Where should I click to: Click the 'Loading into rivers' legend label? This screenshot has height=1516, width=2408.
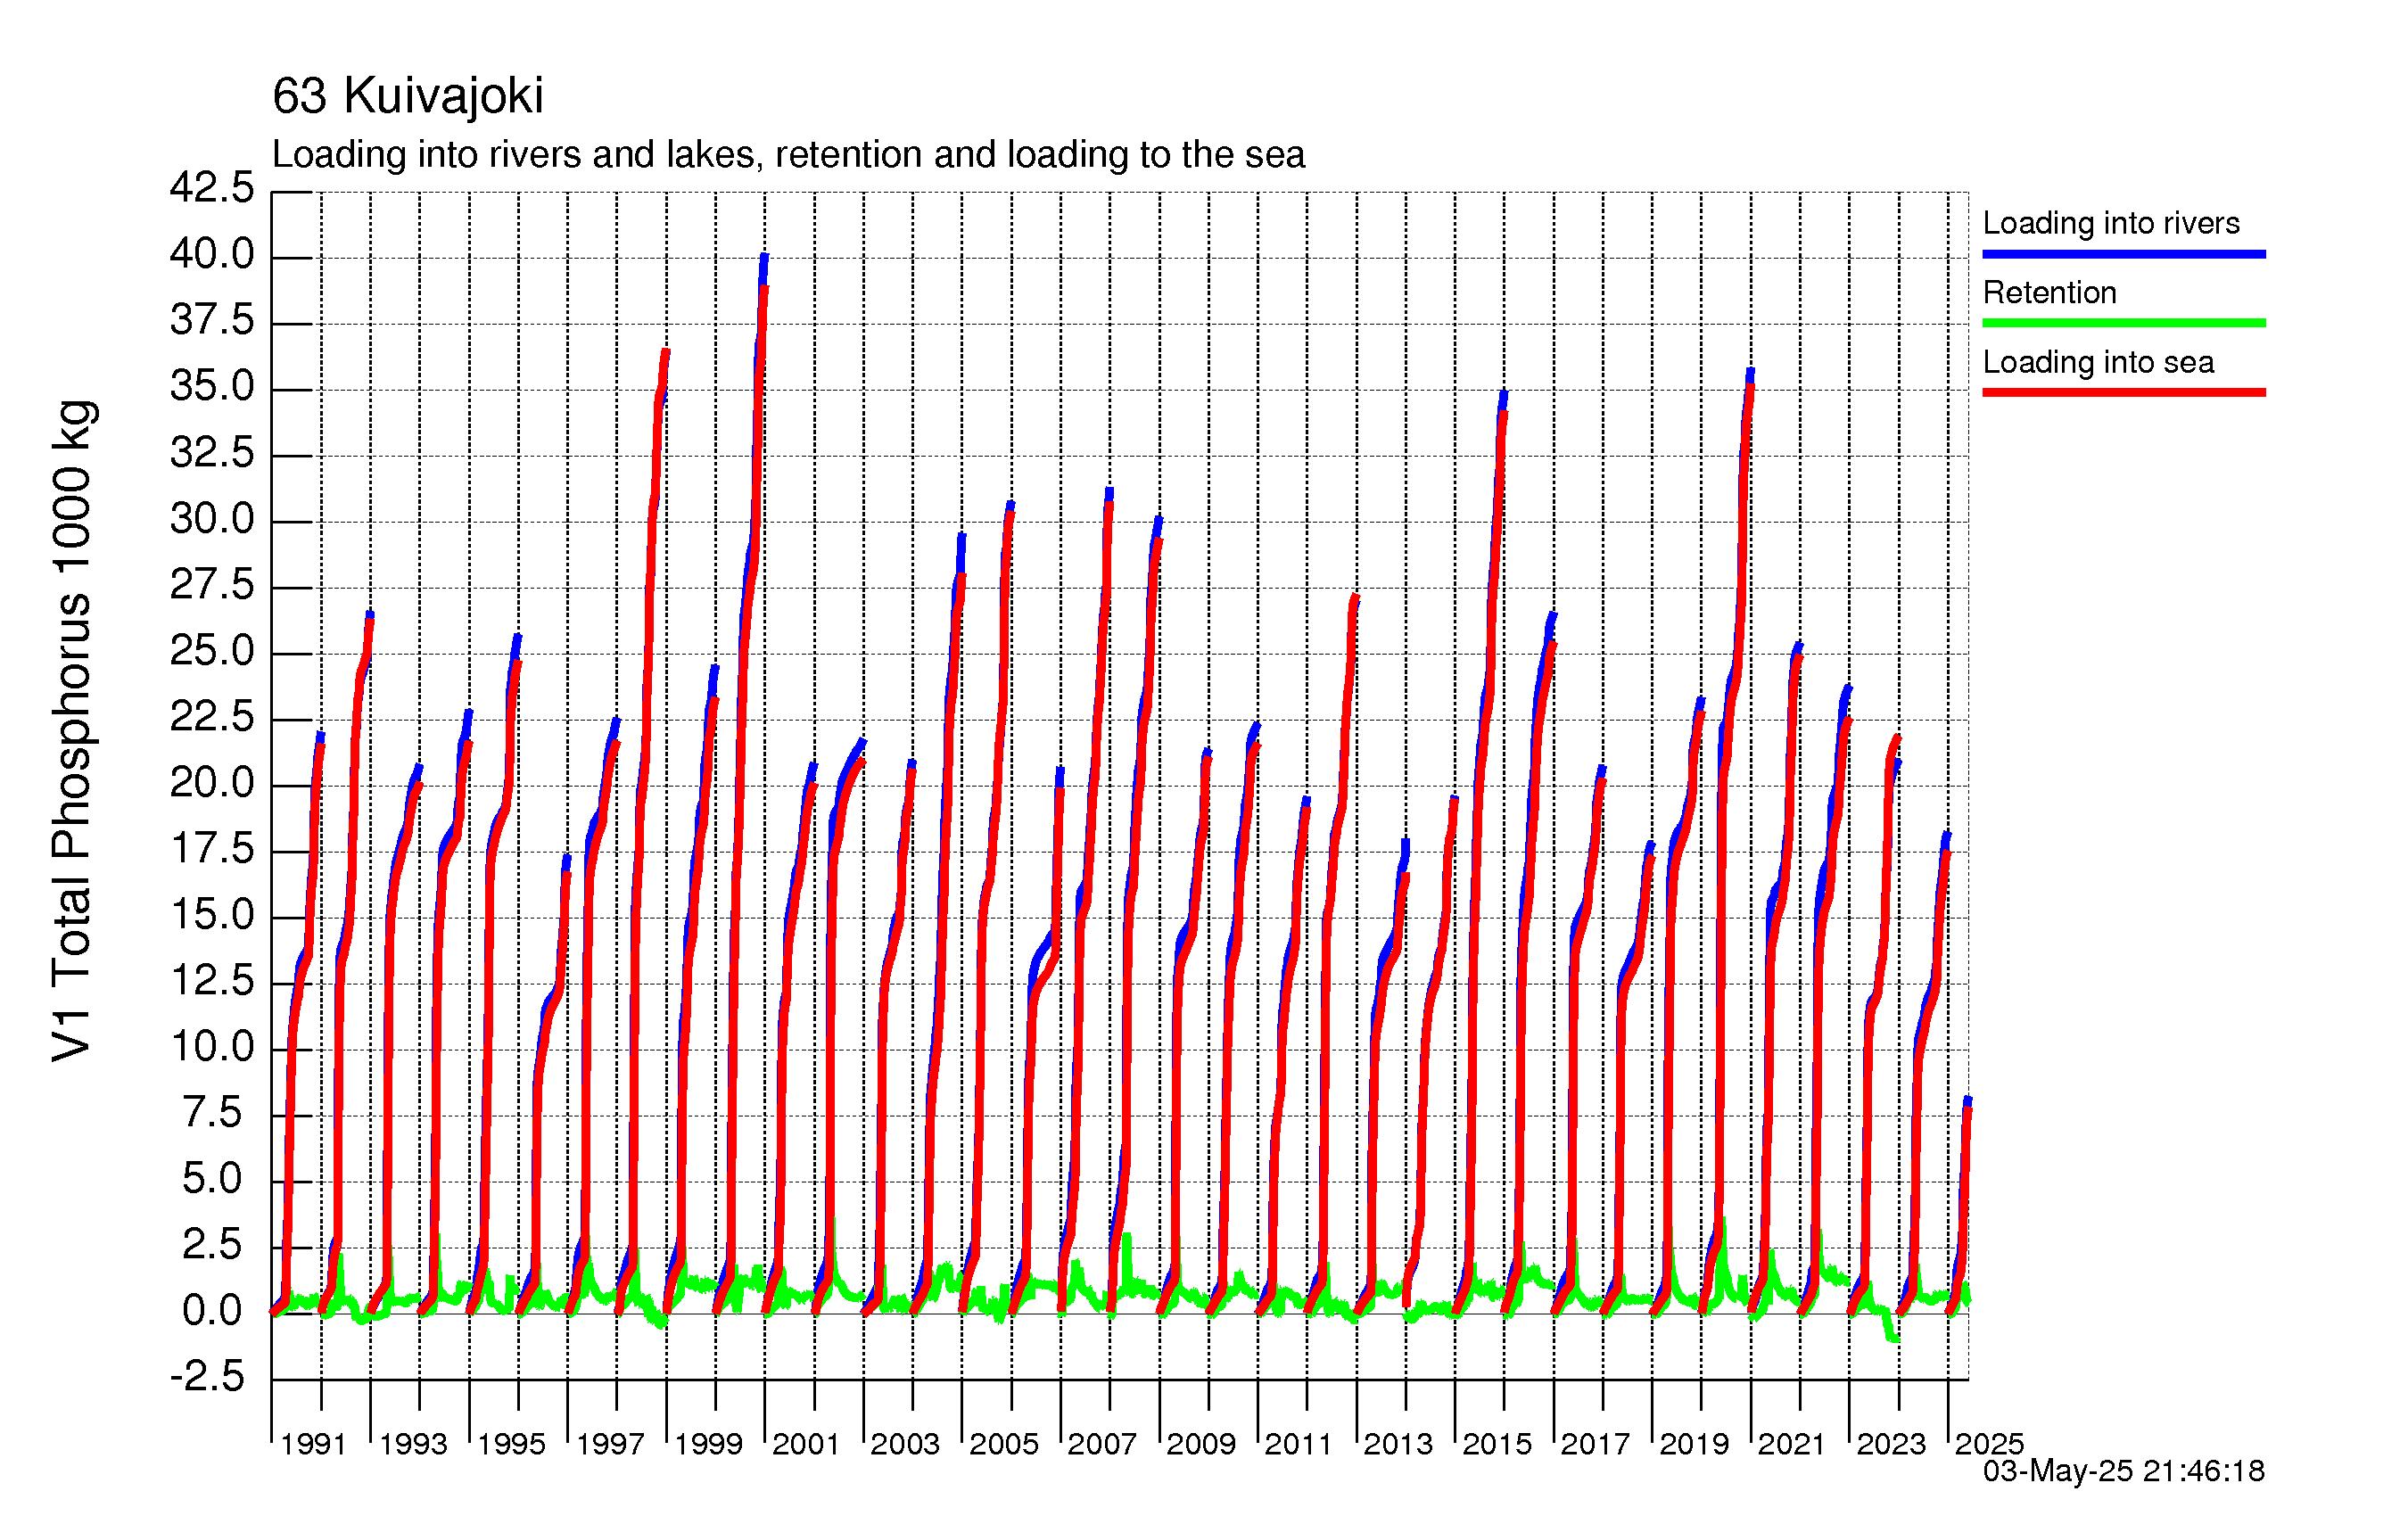point(2111,223)
